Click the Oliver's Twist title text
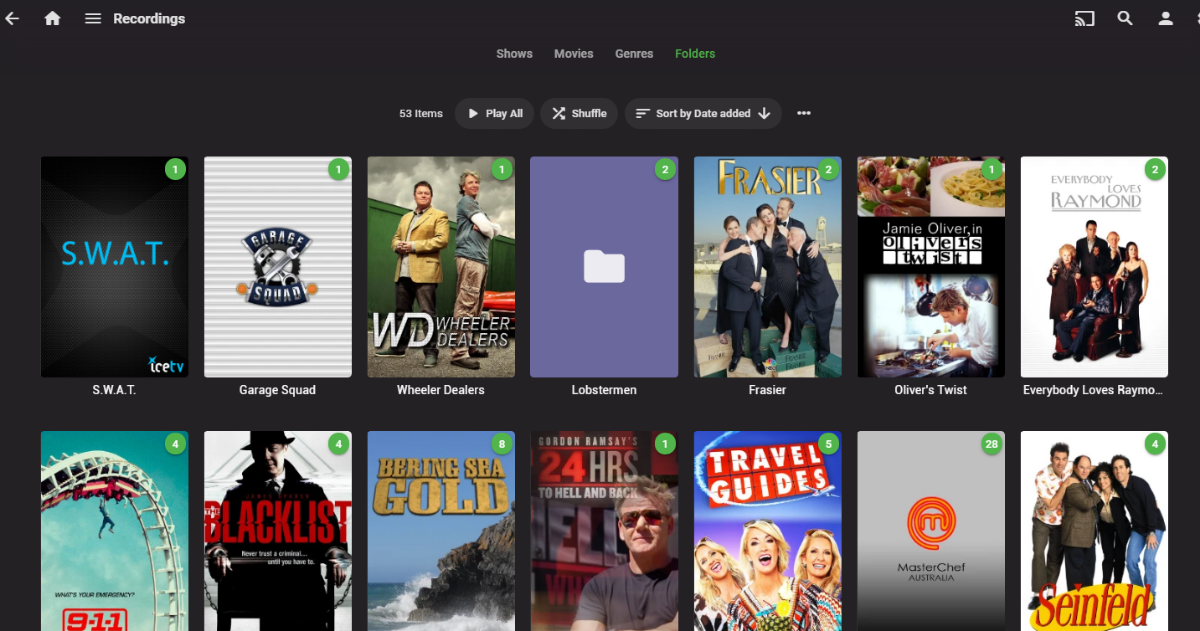 (931, 390)
